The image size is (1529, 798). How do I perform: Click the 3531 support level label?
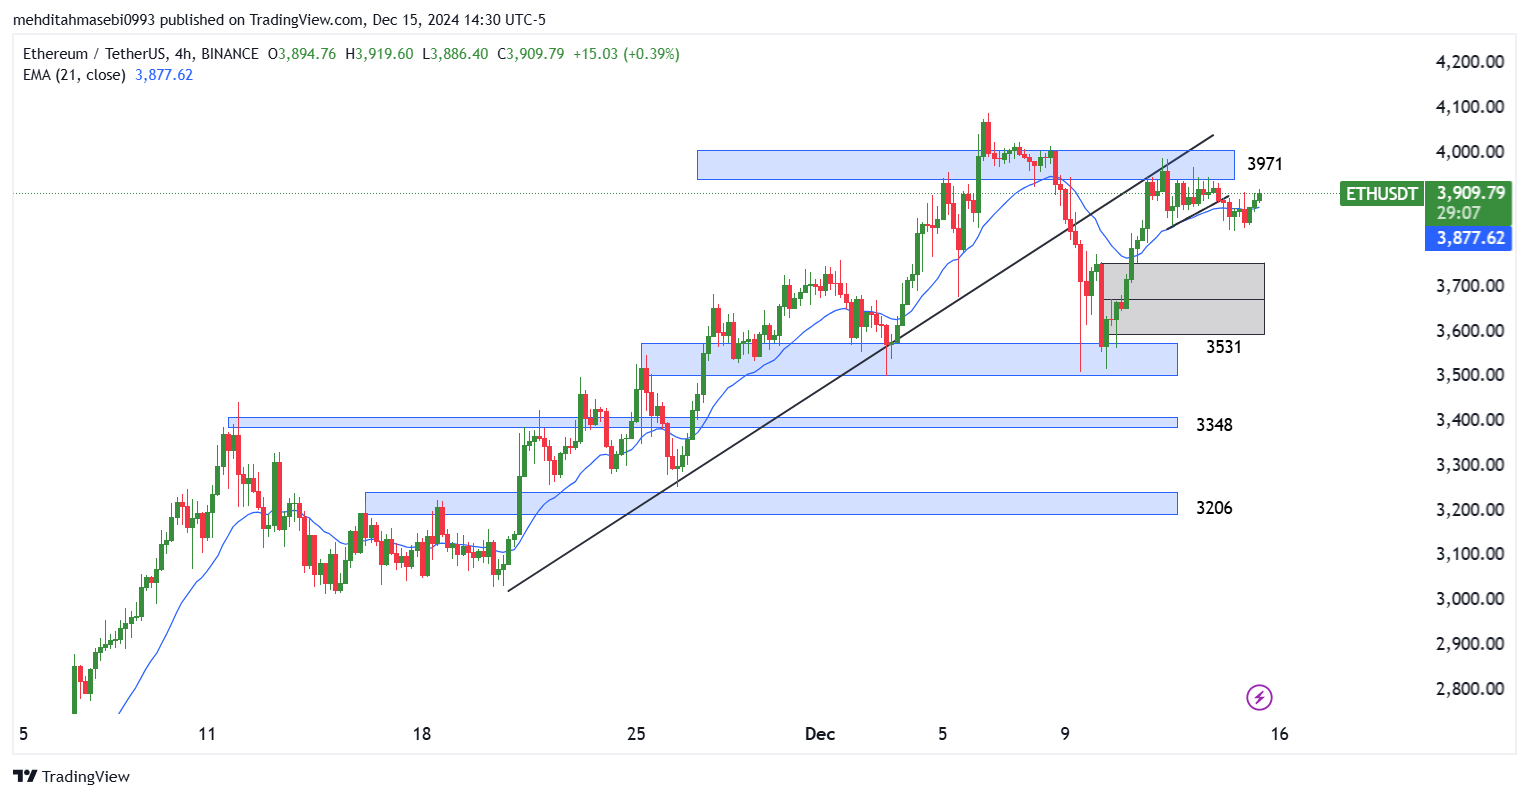[1223, 347]
